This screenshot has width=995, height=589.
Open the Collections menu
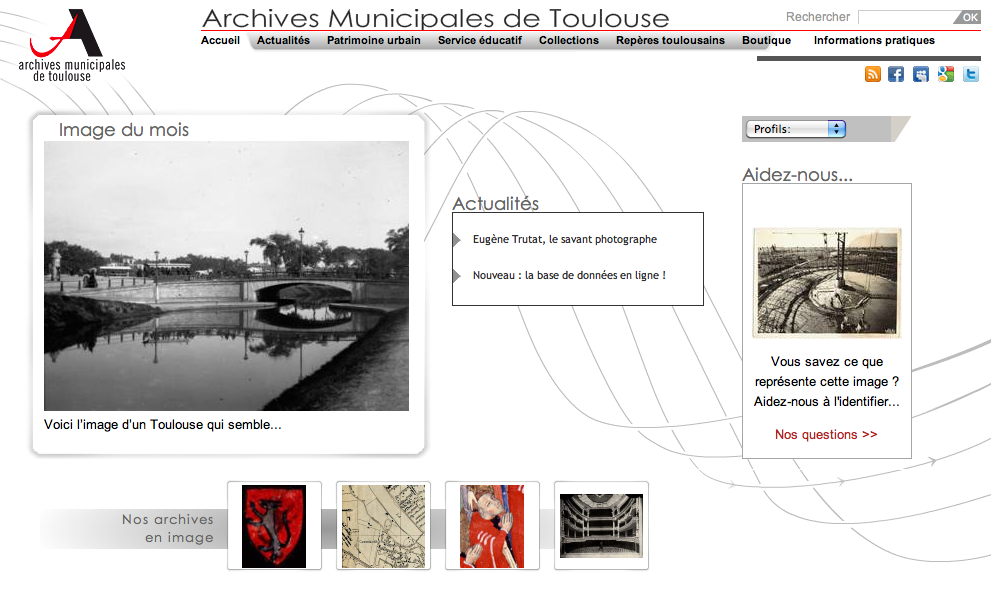569,40
